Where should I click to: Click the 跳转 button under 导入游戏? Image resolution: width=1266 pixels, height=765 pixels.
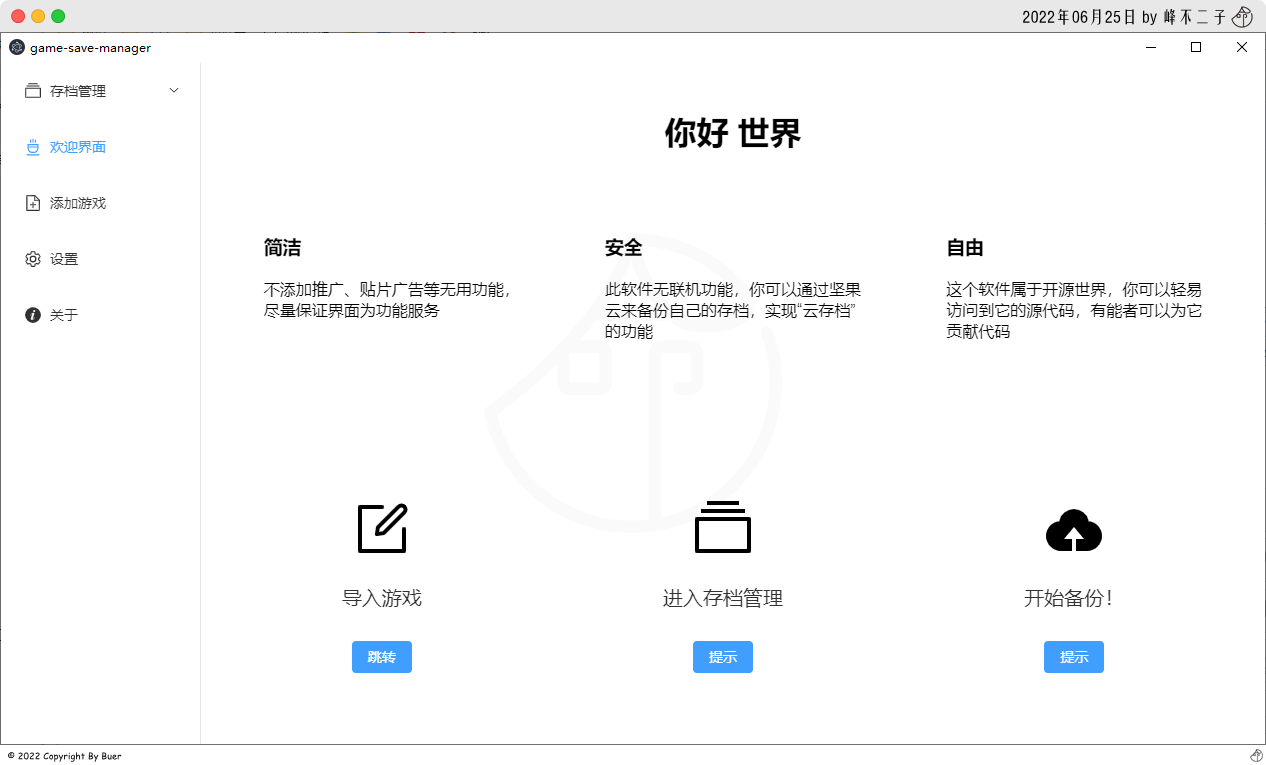[381, 657]
